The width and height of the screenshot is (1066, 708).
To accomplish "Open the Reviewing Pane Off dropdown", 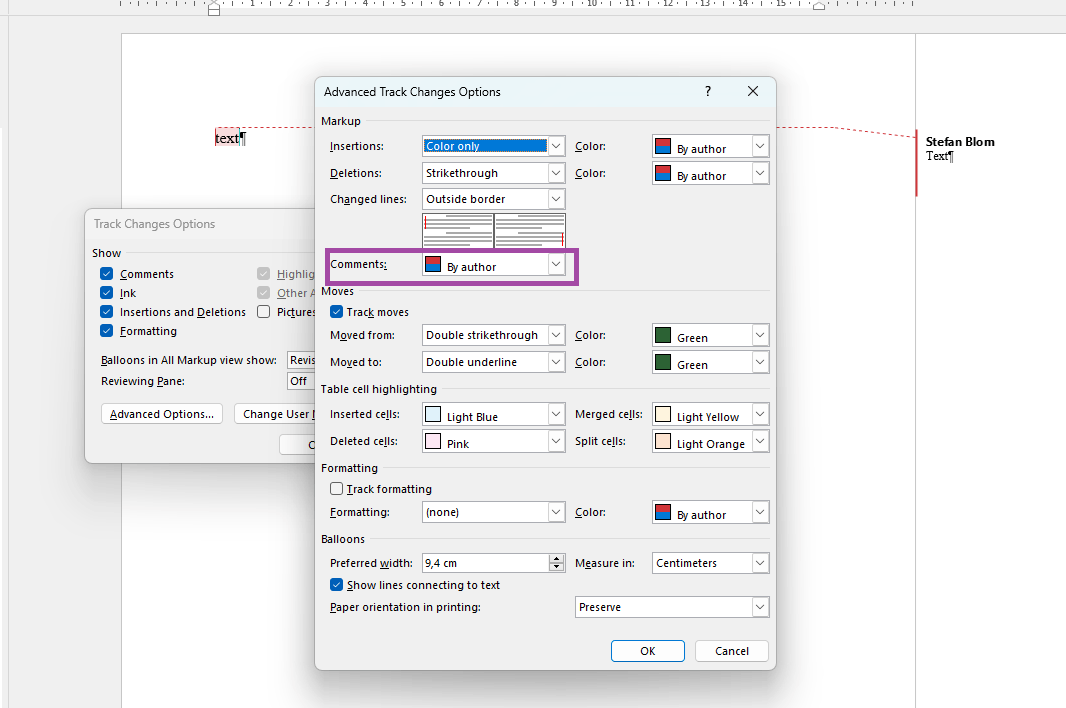I will (301, 381).
